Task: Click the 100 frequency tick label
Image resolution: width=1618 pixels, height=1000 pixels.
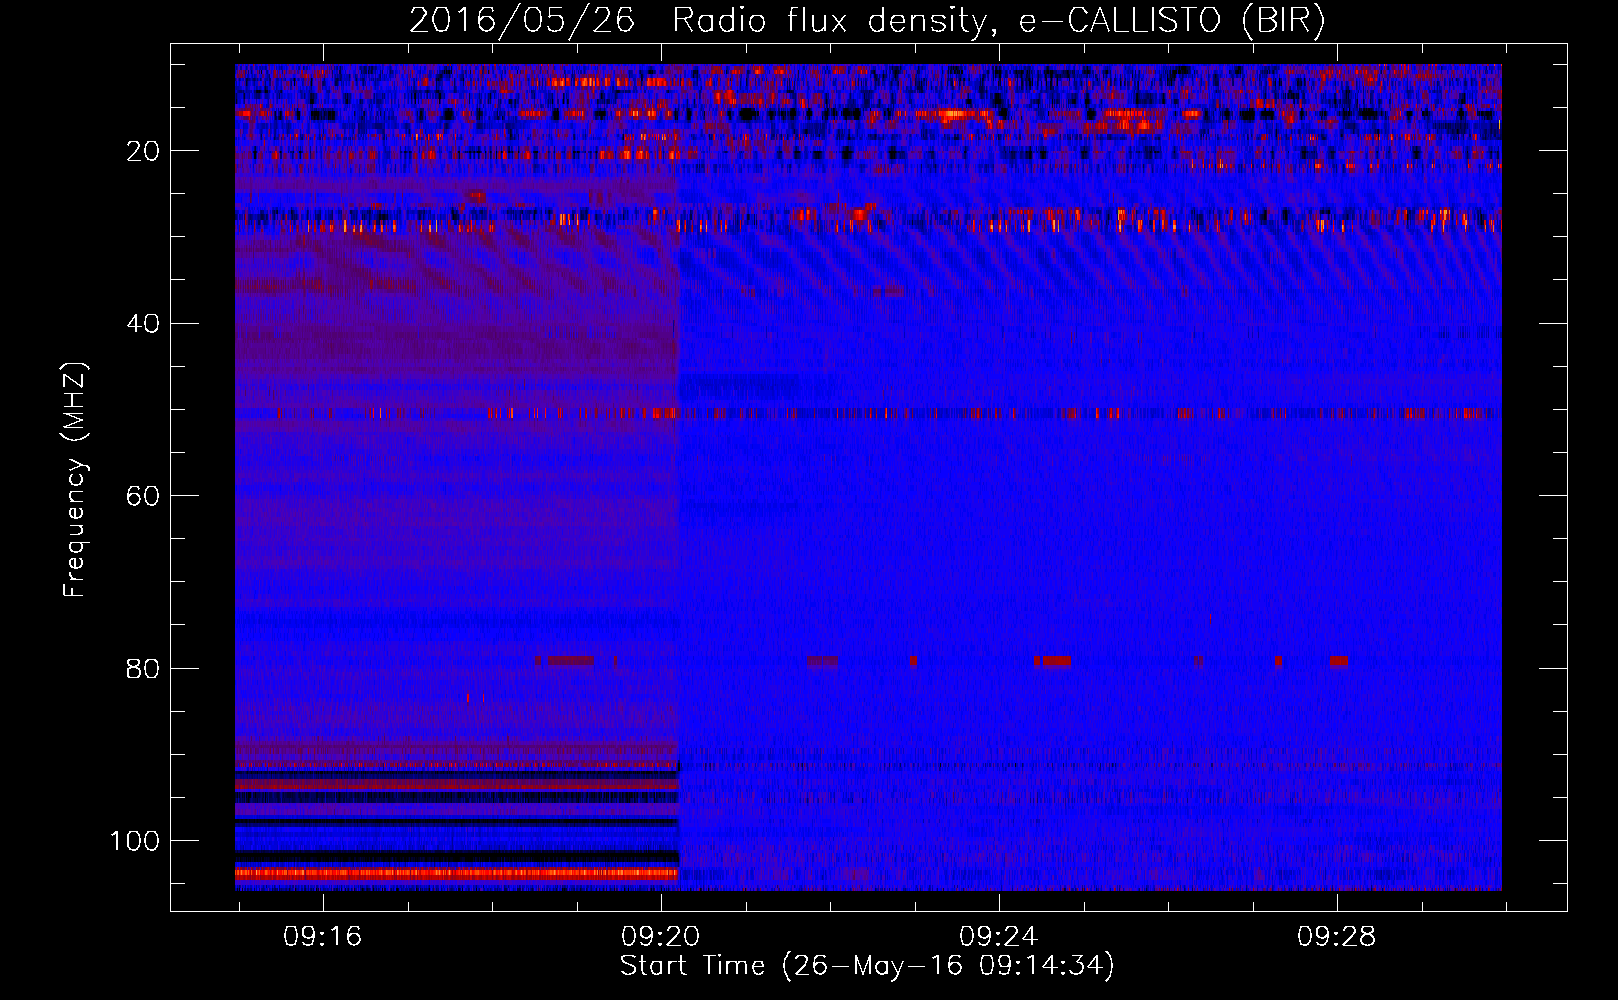Action: (135, 841)
